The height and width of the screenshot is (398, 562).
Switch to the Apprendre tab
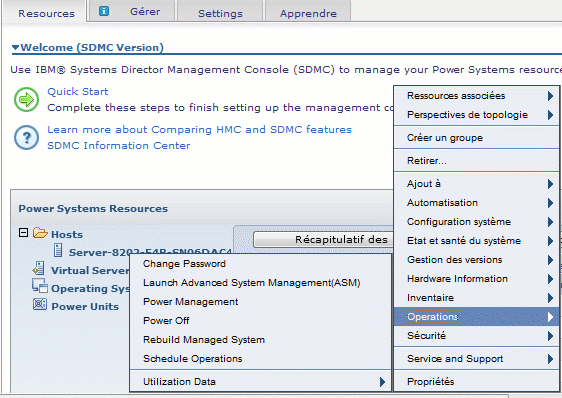[308, 13]
